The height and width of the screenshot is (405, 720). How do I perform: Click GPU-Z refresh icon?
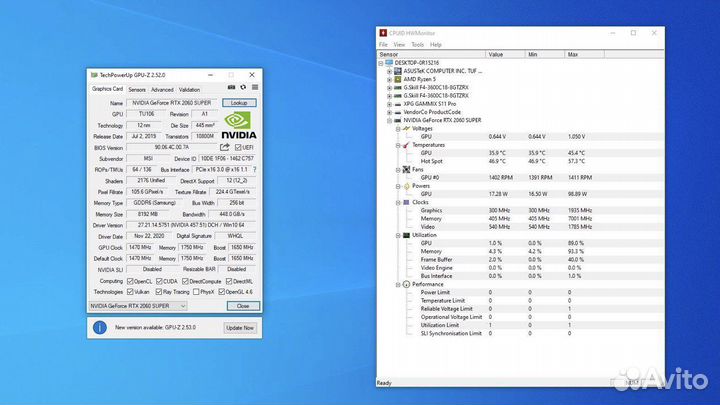click(243, 87)
